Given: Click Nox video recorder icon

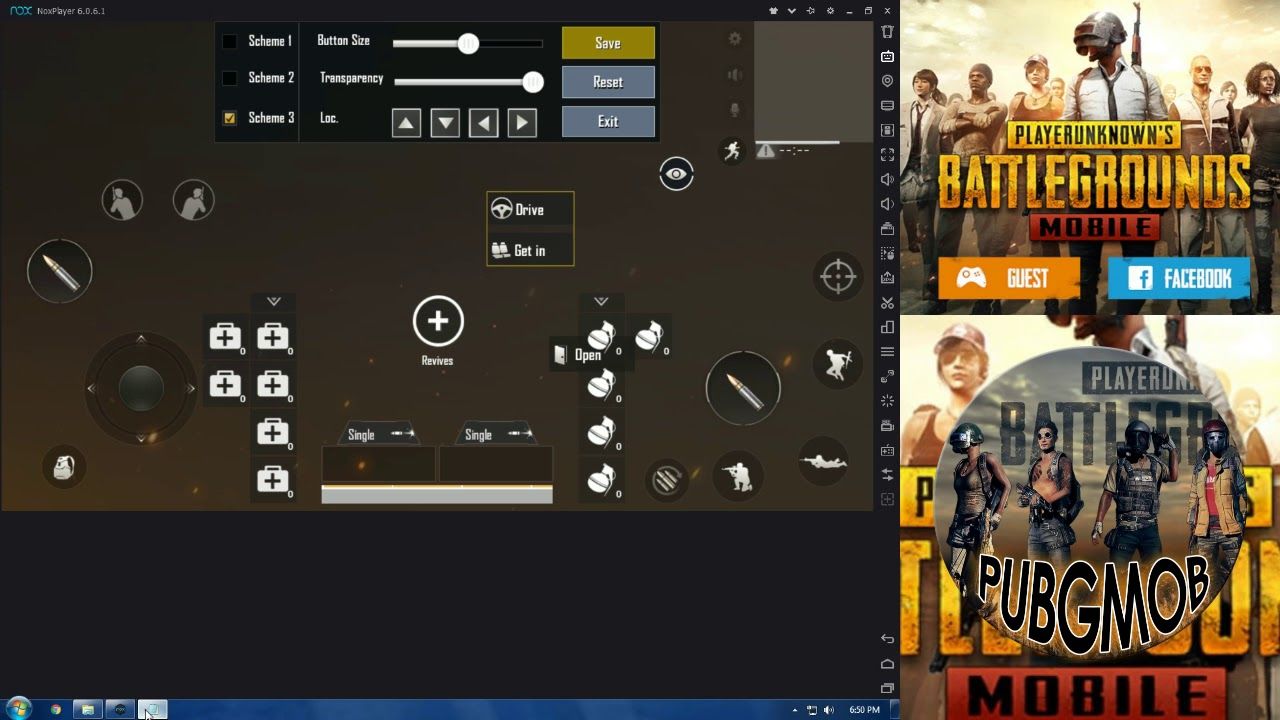Looking at the screenshot, I should (x=887, y=426).
